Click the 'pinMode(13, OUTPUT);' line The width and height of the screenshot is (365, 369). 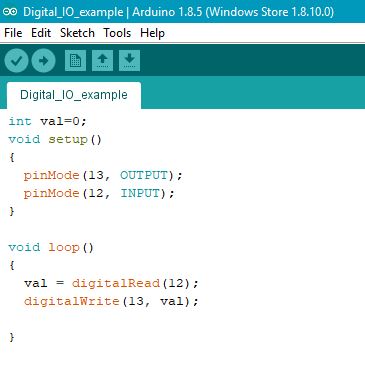tap(103, 175)
